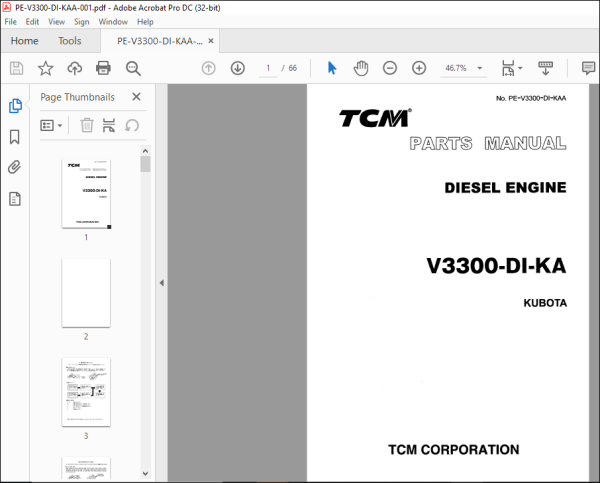Select the PE-V3300-DI-KAA document tab
The width and height of the screenshot is (600, 483).
click(160, 41)
